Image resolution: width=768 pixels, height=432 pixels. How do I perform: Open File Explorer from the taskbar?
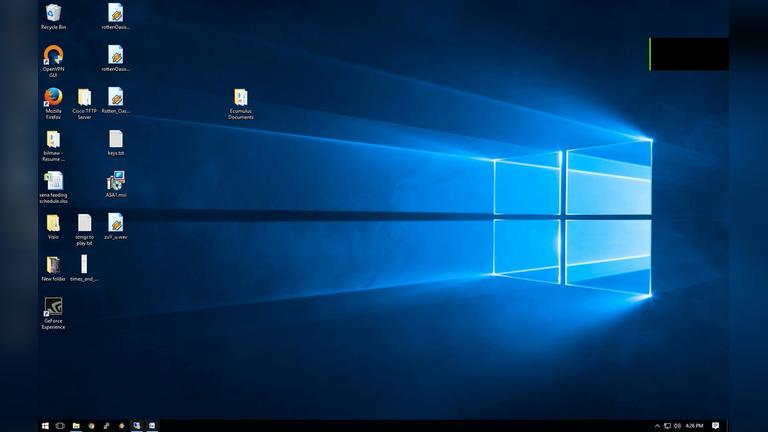76,426
